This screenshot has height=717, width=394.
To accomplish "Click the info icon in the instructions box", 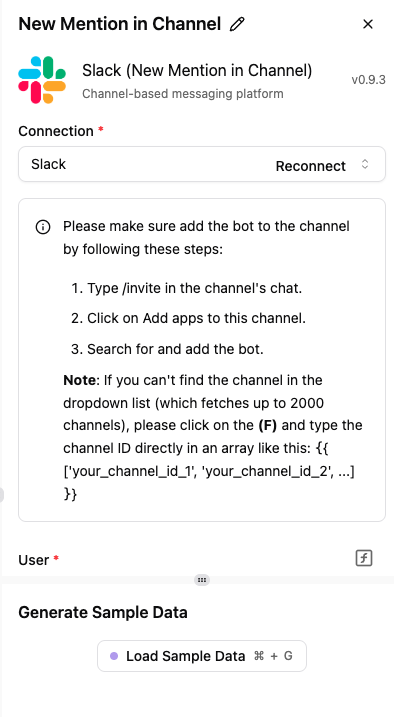I will pos(43,227).
